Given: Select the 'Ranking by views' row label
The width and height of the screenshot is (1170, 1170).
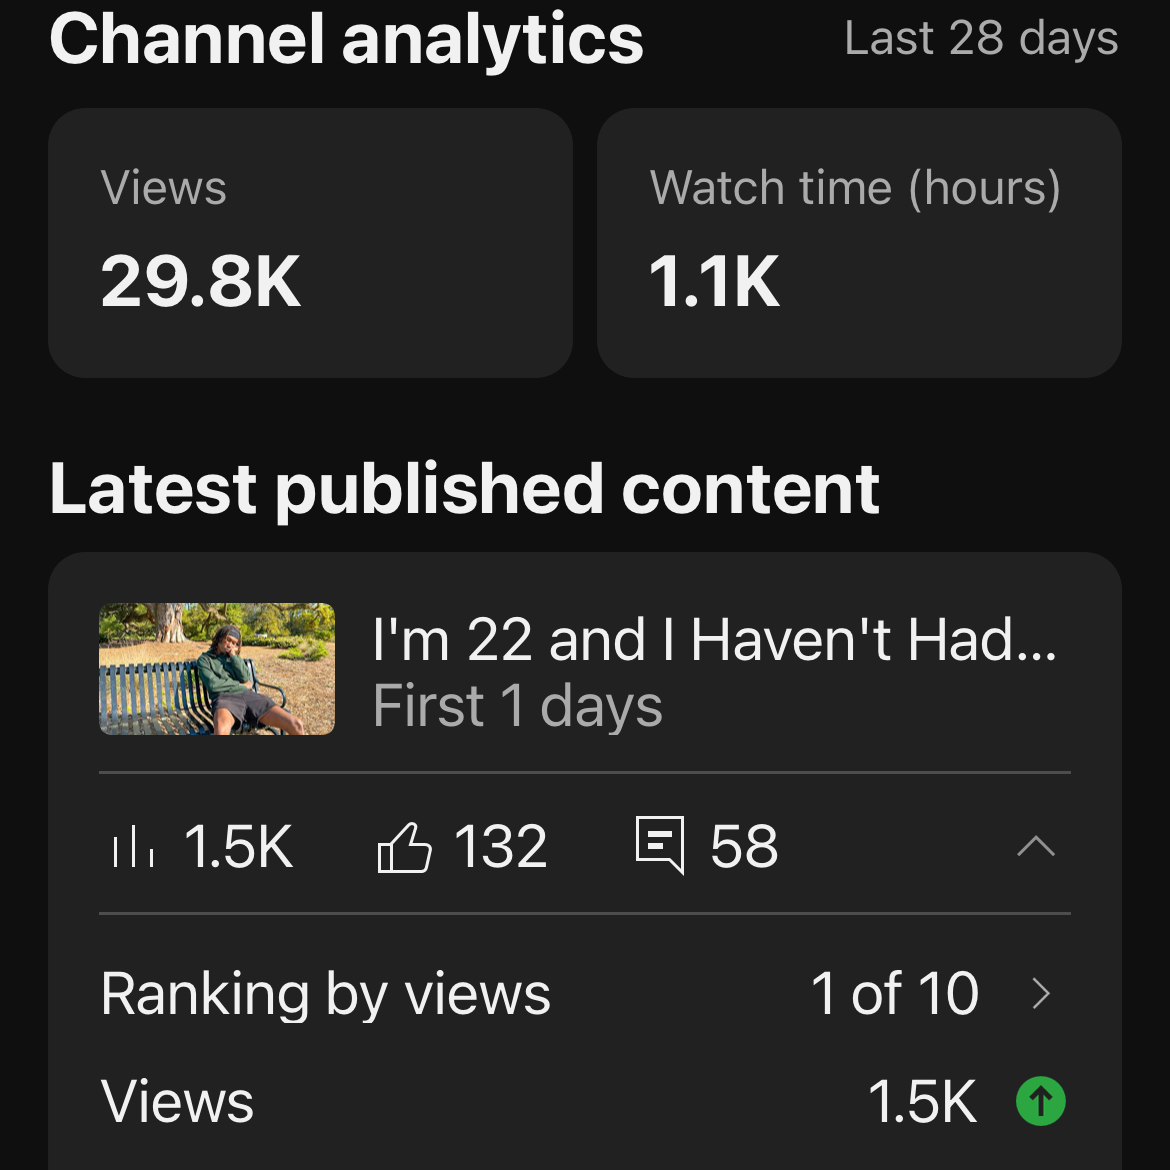Looking at the screenshot, I should [326, 994].
